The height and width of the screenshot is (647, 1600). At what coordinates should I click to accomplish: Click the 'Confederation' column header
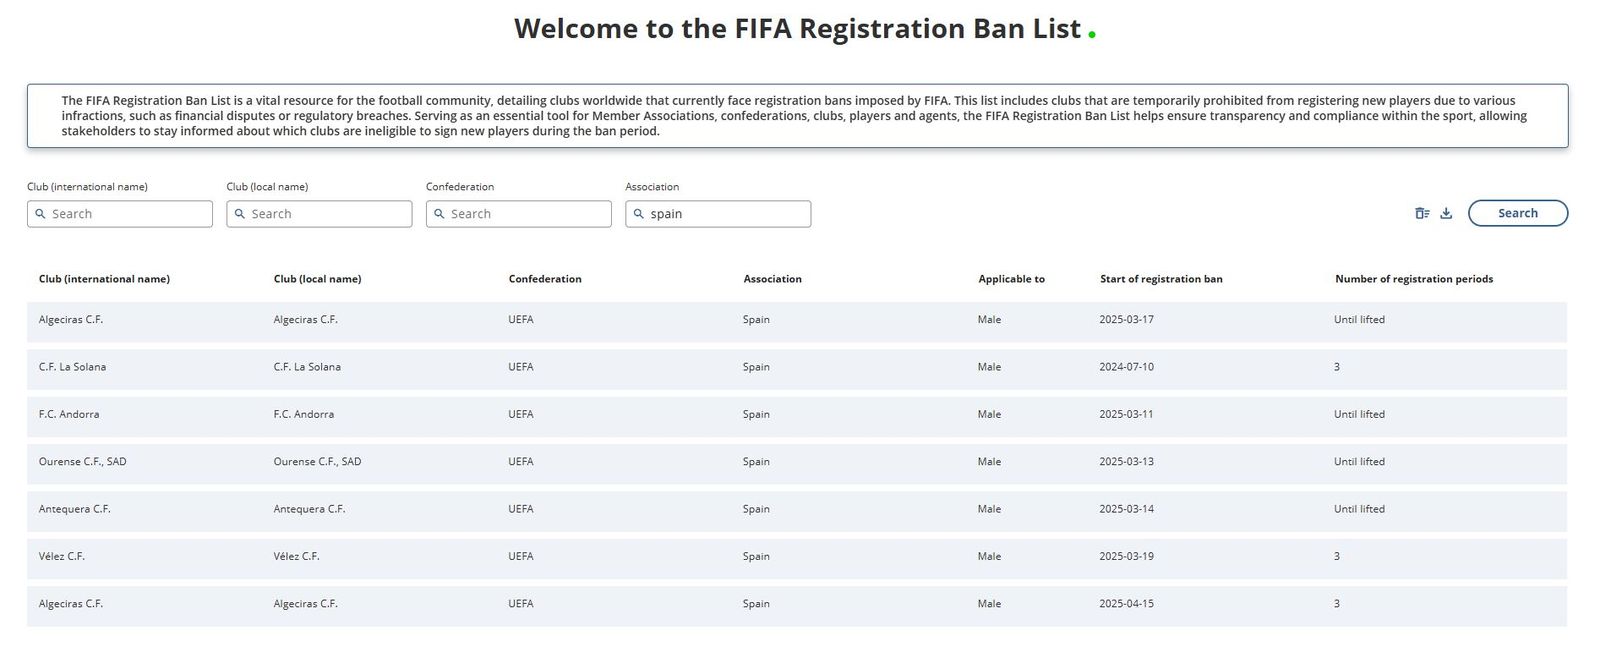coord(545,279)
